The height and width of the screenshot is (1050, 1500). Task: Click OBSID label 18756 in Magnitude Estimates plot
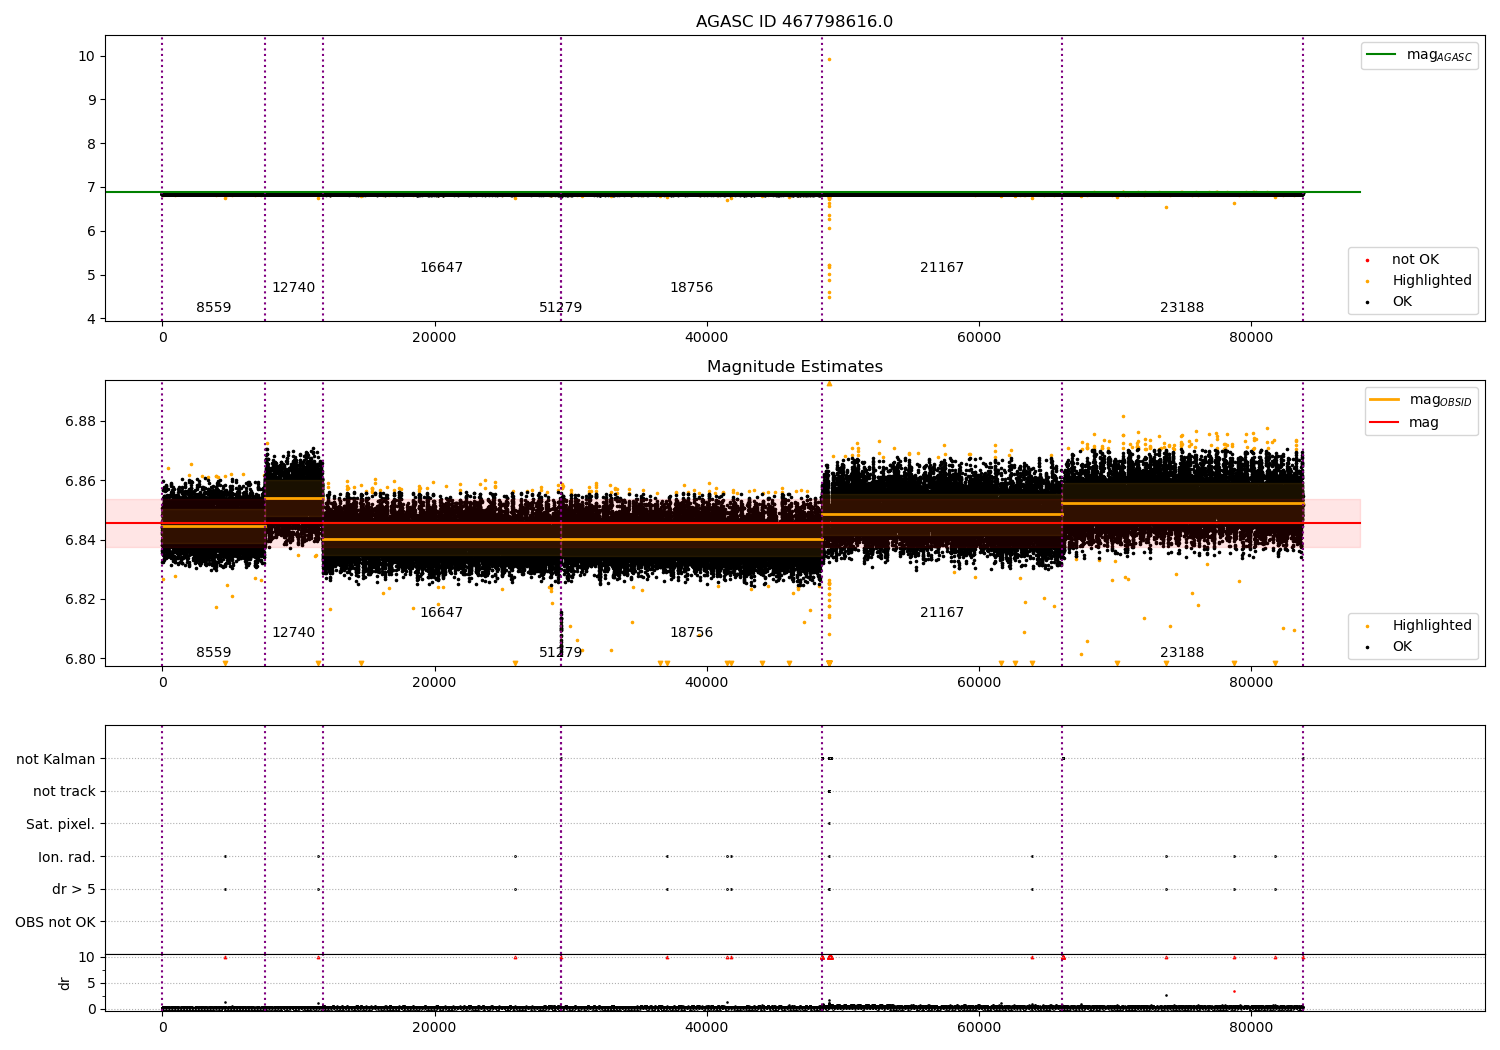point(691,632)
